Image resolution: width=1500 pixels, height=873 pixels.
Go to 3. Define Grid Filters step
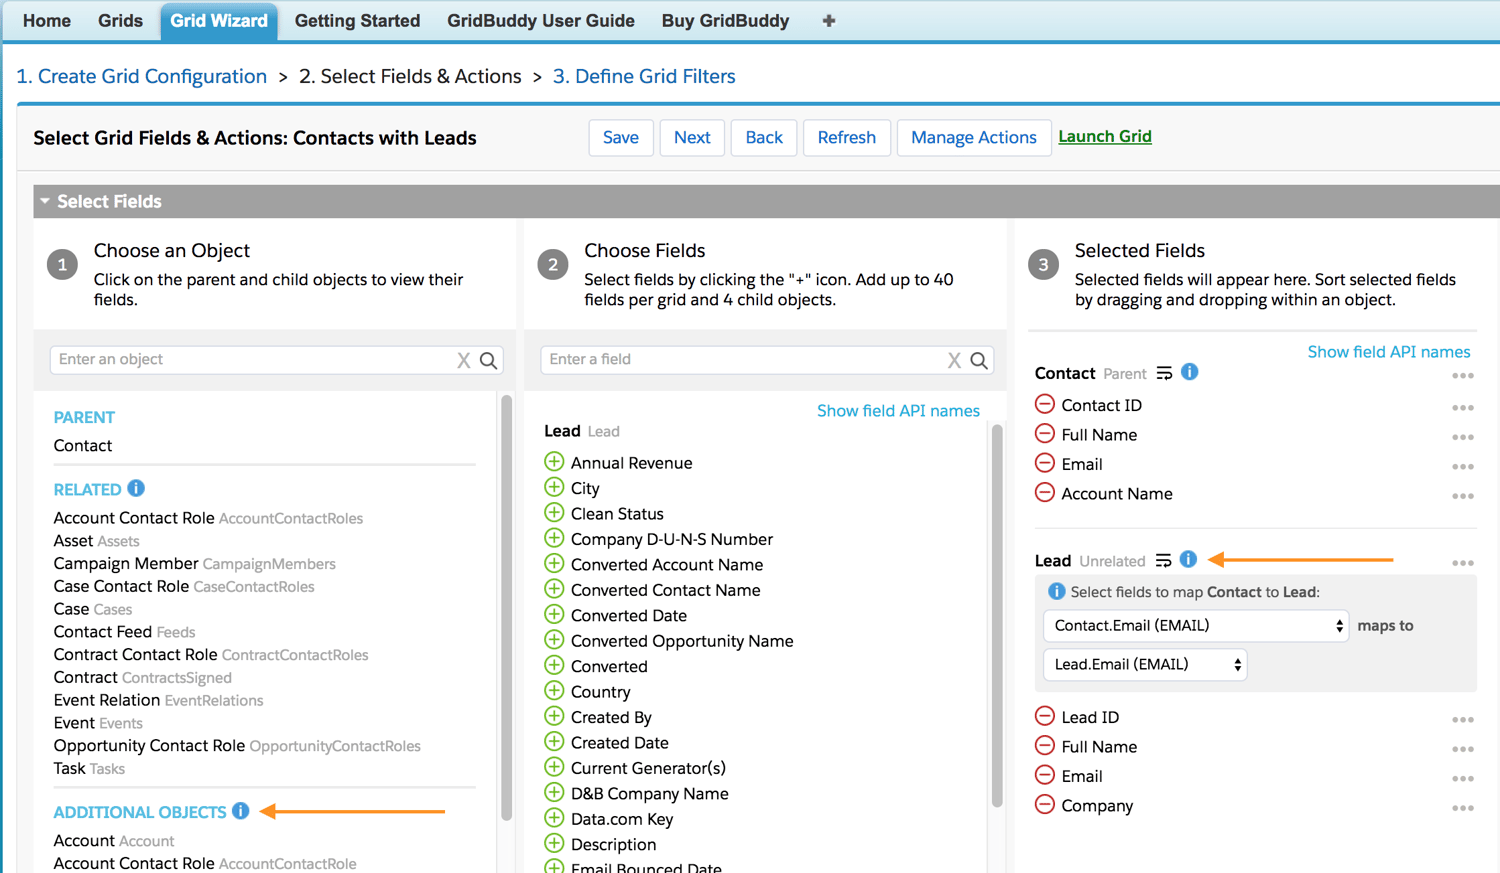(644, 77)
